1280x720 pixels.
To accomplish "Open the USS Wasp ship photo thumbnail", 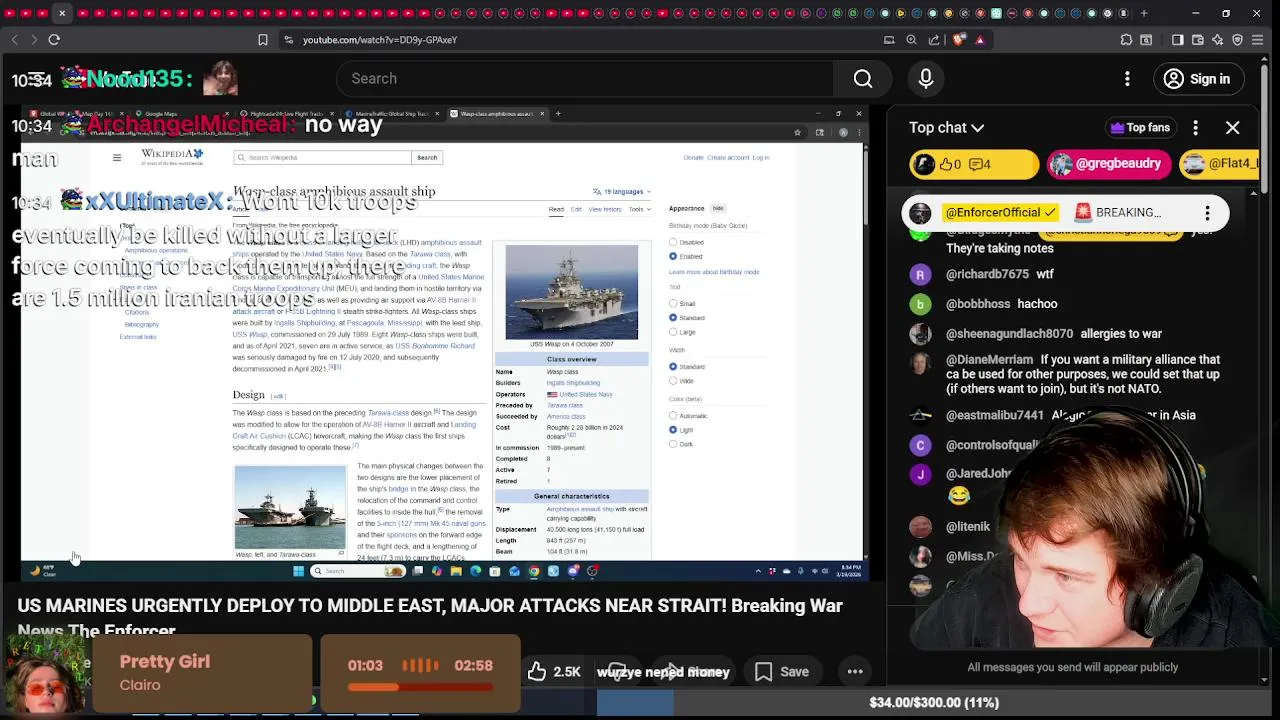I will (x=571, y=292).
